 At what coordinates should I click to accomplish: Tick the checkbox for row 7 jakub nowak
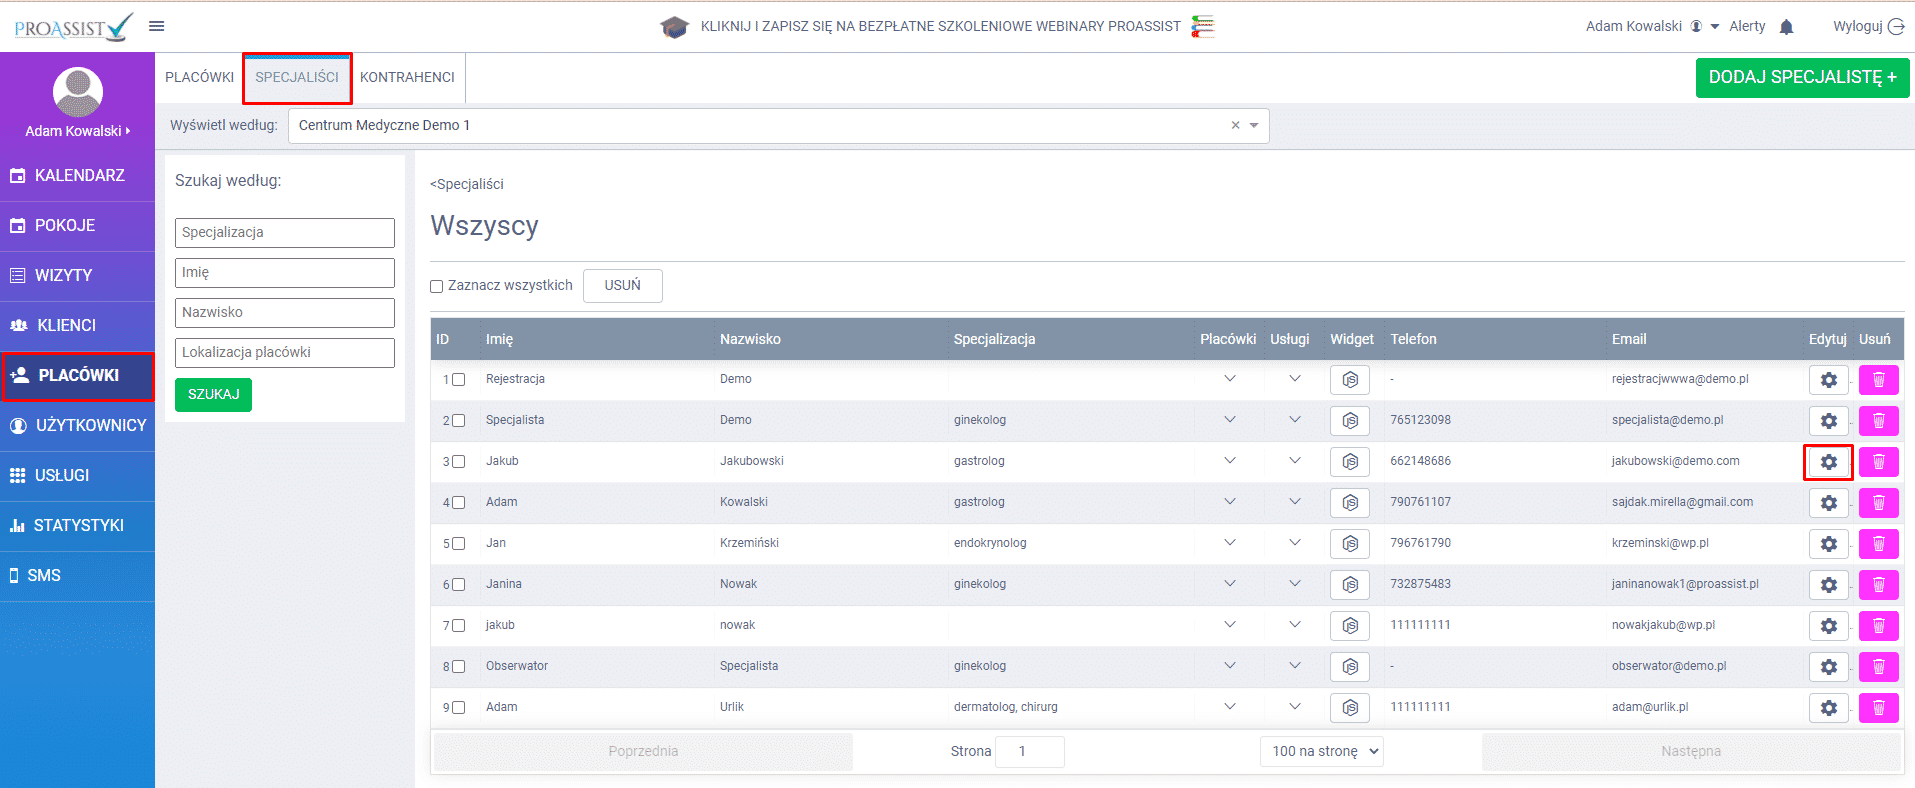[459, 626]
